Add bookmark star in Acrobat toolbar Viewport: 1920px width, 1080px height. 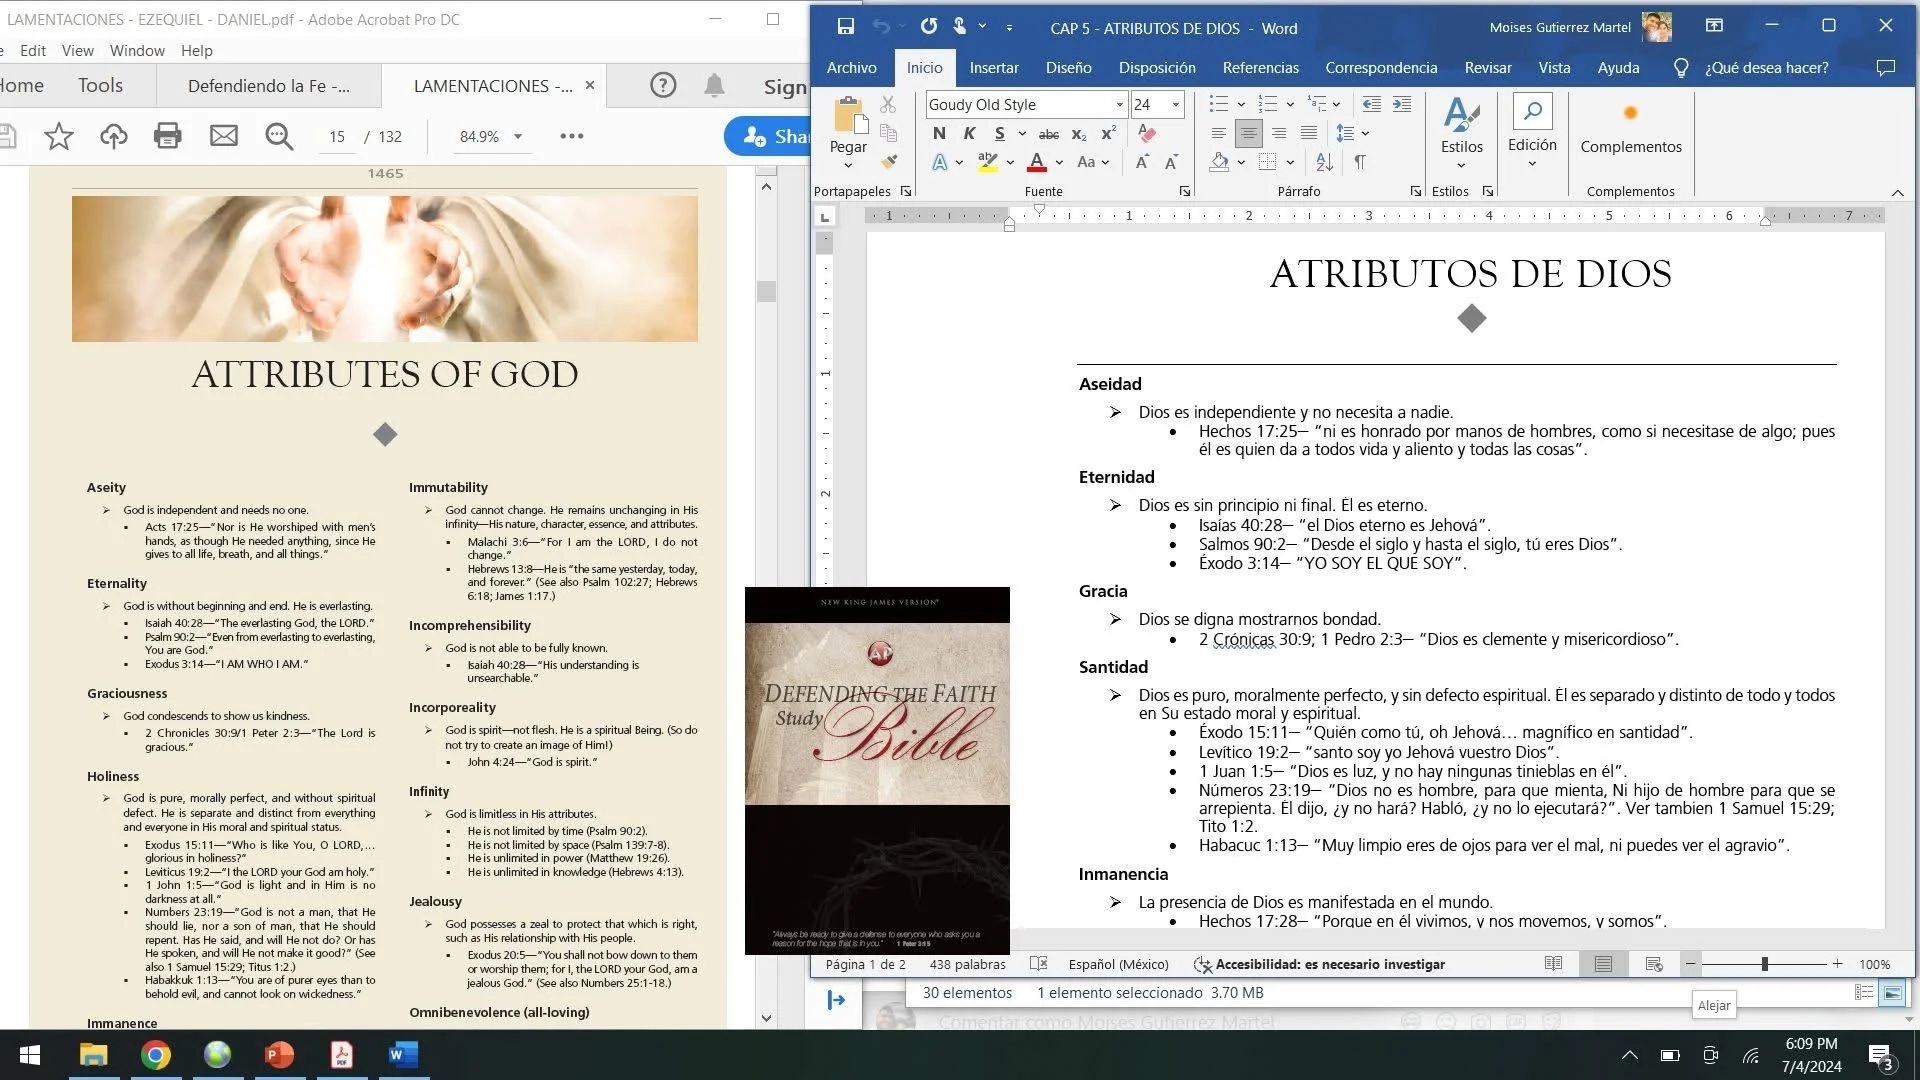[59, 136]
